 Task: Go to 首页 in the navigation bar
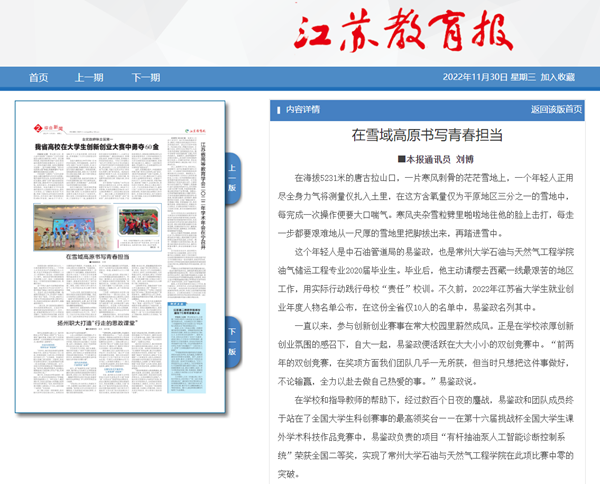[x=38, y=77]
